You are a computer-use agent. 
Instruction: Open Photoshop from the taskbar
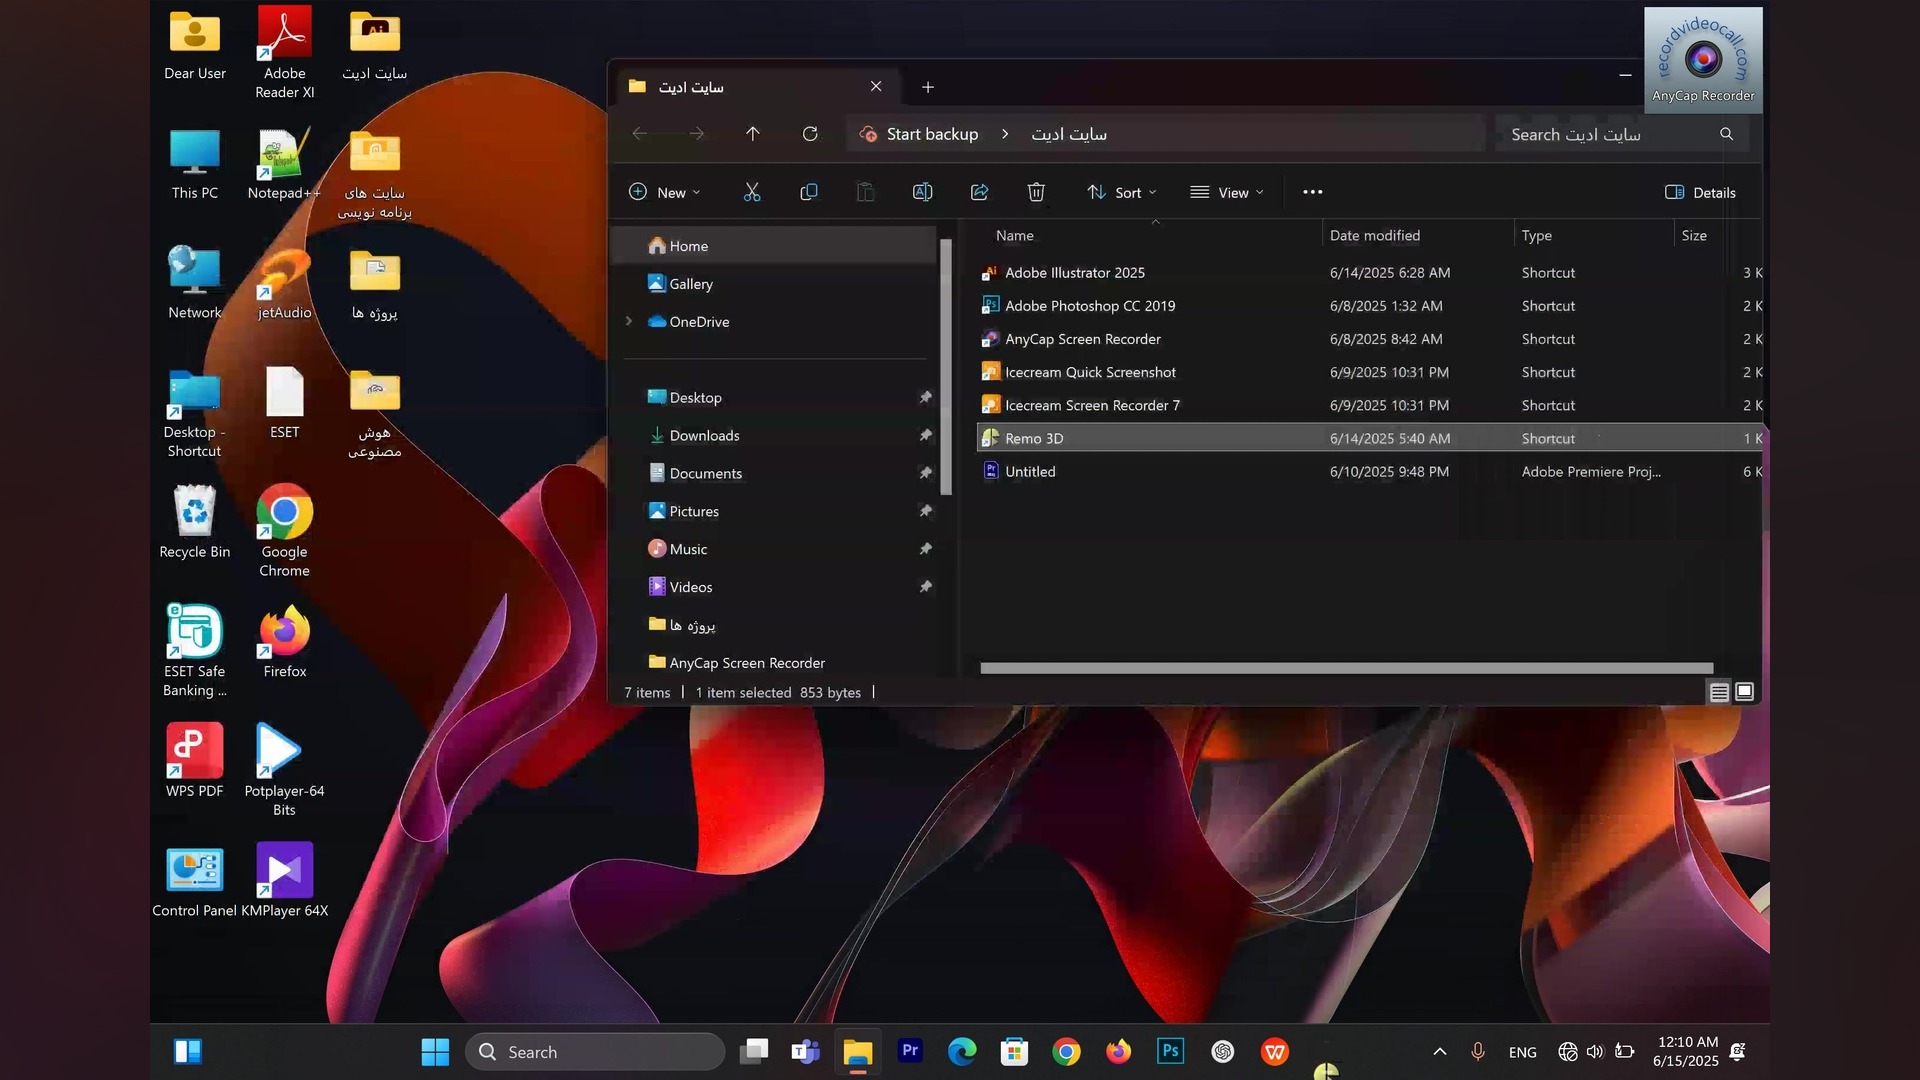[1170, 1051]
